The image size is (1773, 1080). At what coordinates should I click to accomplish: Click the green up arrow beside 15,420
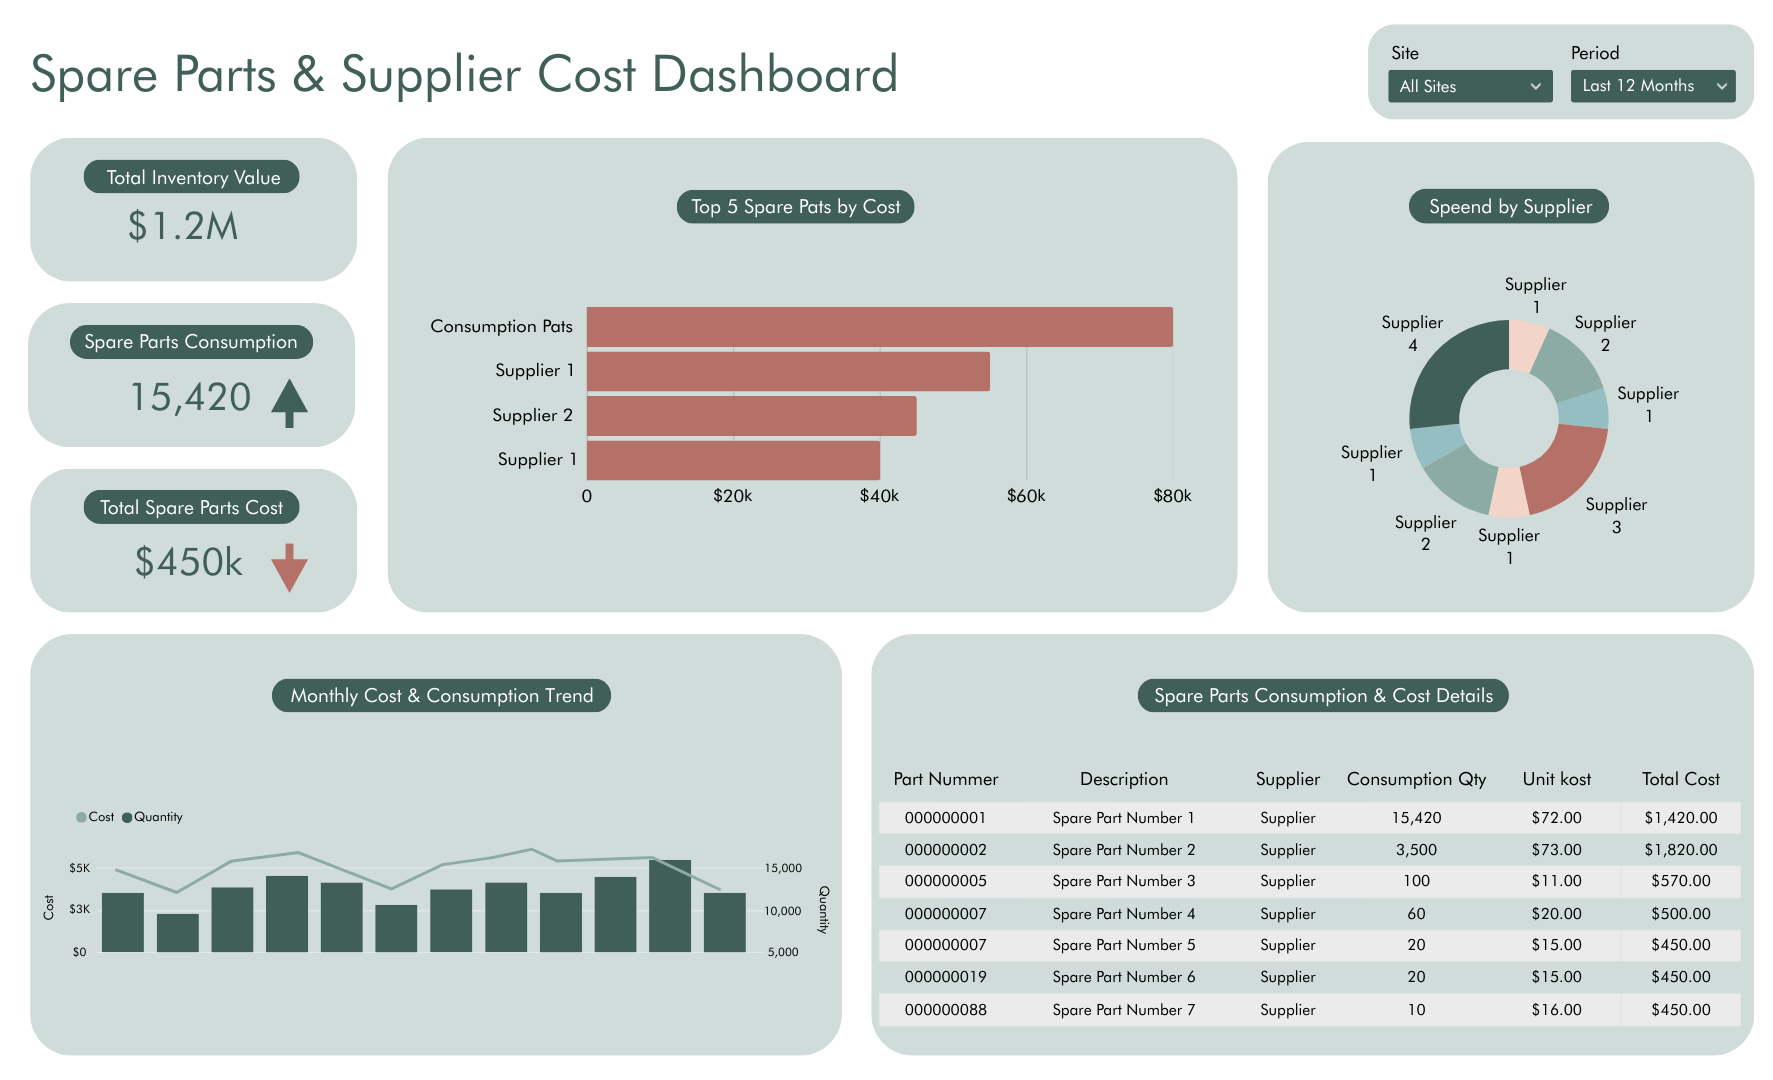[x=289, y=402]
